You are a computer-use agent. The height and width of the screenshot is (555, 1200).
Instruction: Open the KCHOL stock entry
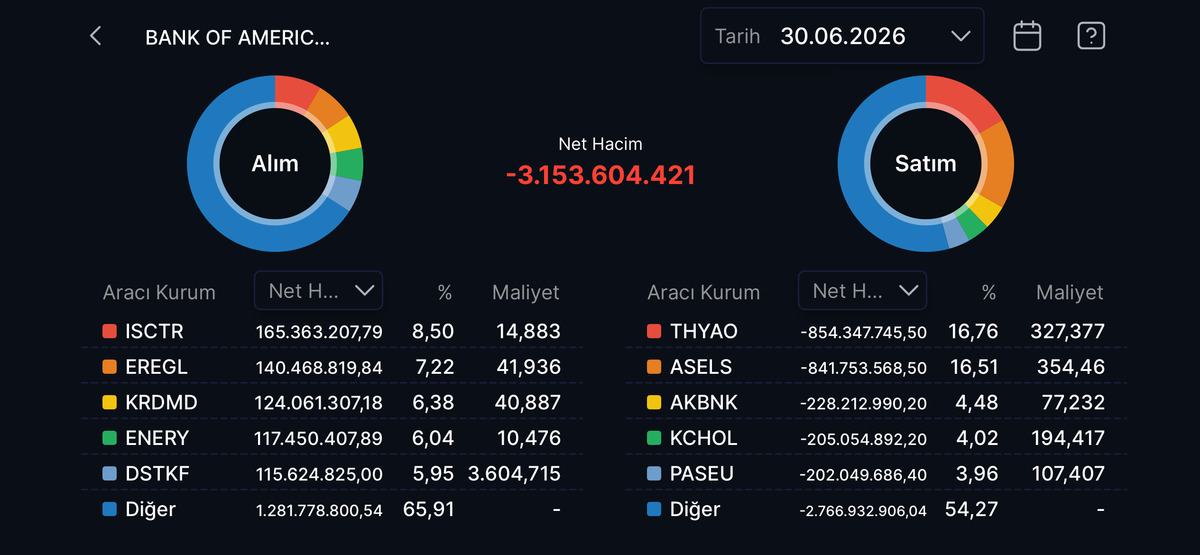pos(703,438)
